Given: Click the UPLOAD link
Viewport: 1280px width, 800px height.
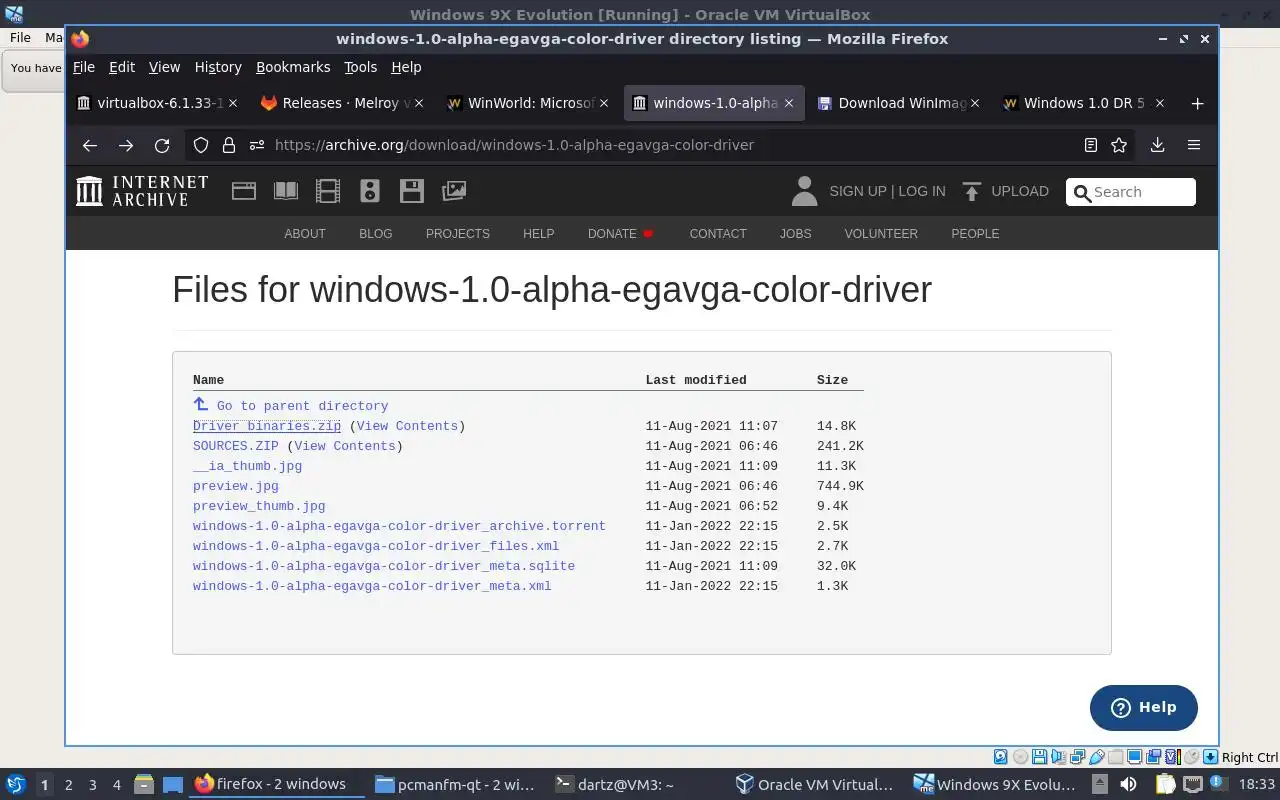Looking at the screenshot, I should click(x=1006, y=191).
